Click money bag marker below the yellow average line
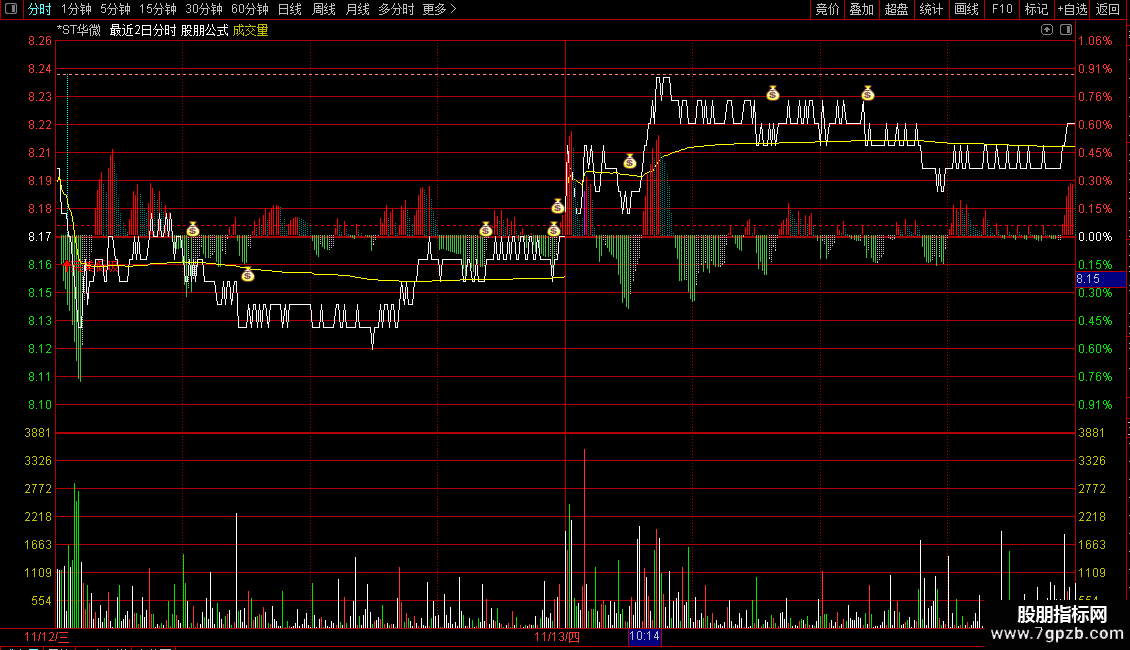Image resolution: width=1130 pixels, height=650 pixels. 248,275
